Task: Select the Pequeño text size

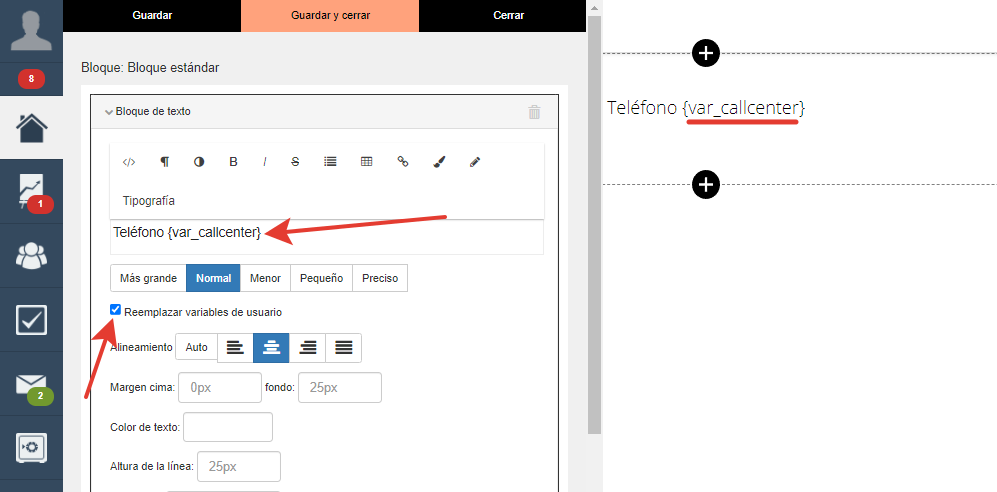Action: click(322, 278)
